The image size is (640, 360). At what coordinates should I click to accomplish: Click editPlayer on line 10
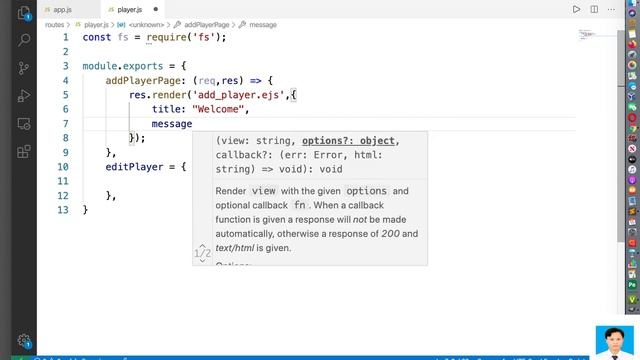coord(134,167)
